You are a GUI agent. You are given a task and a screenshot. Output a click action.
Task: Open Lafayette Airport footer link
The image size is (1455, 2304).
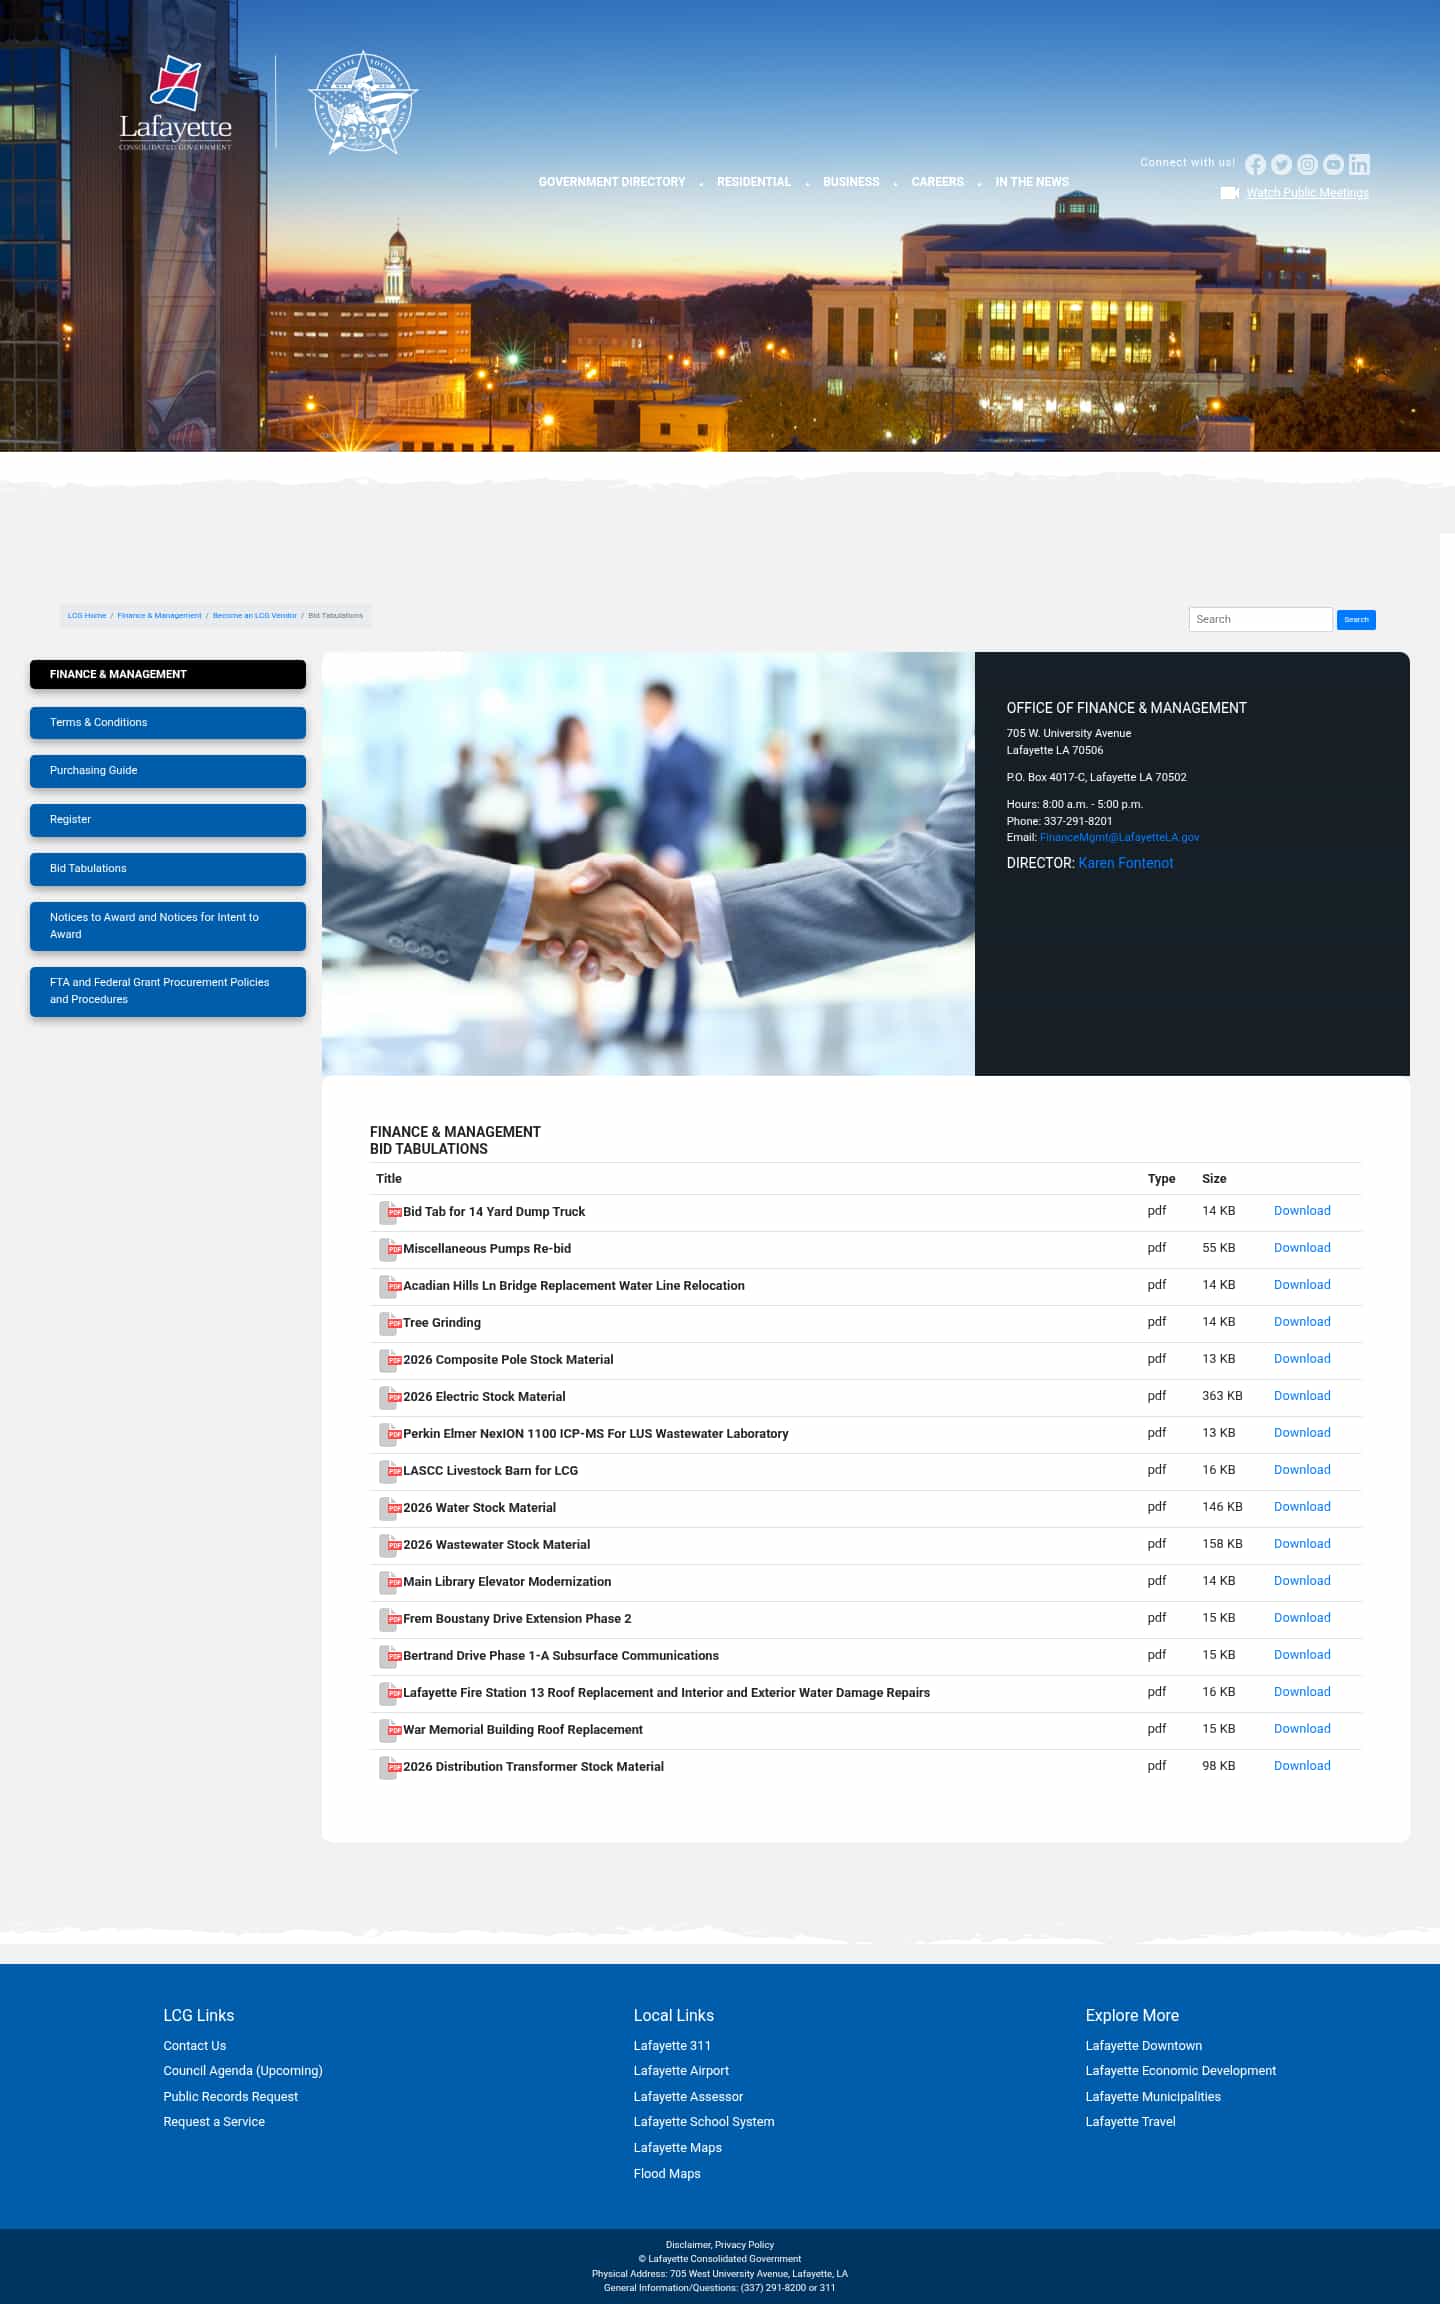pyautogui.click(x=681, y=2071)
